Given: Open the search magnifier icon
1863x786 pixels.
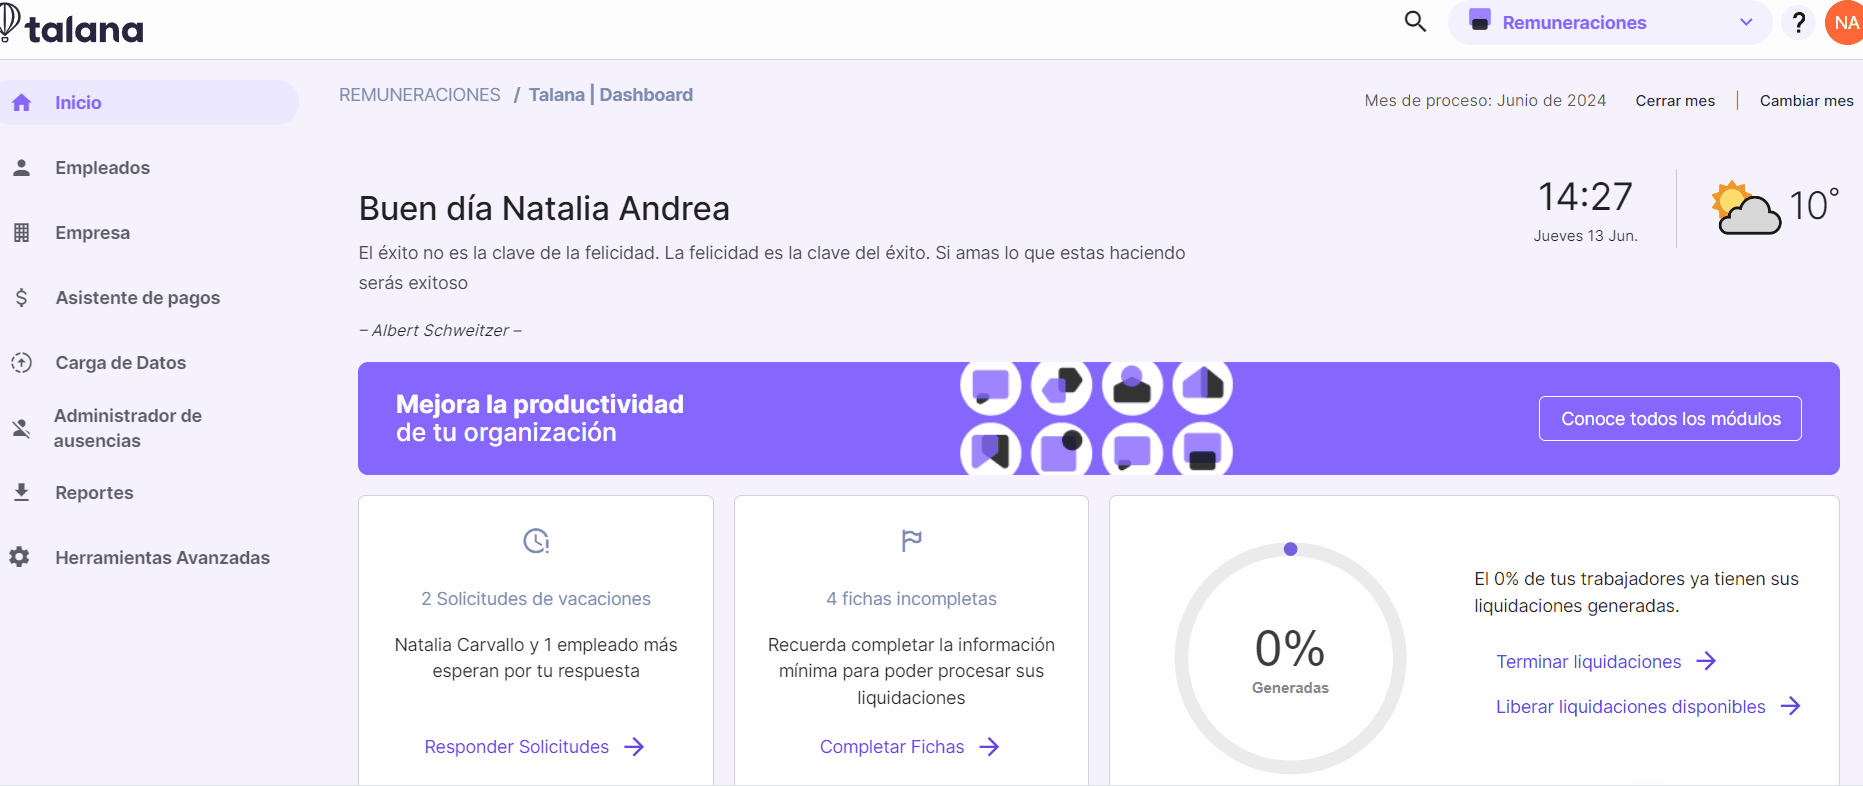Looking at the screenshot, I should point(1415,21).
